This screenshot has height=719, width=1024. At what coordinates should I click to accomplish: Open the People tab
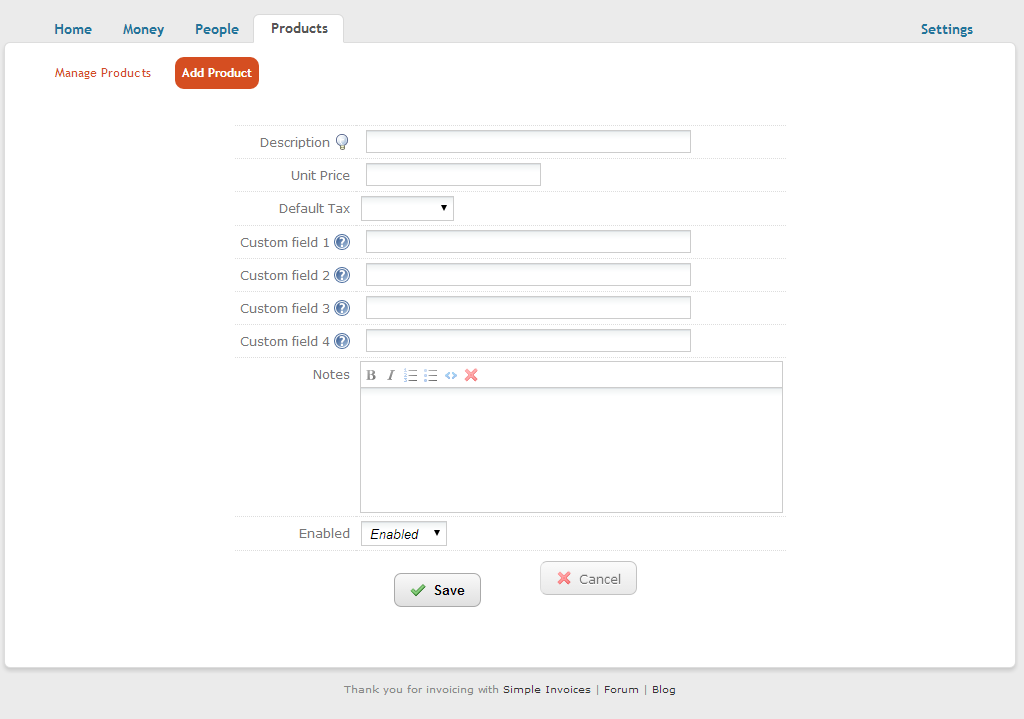pyautogui.click(x=217, y=29)
